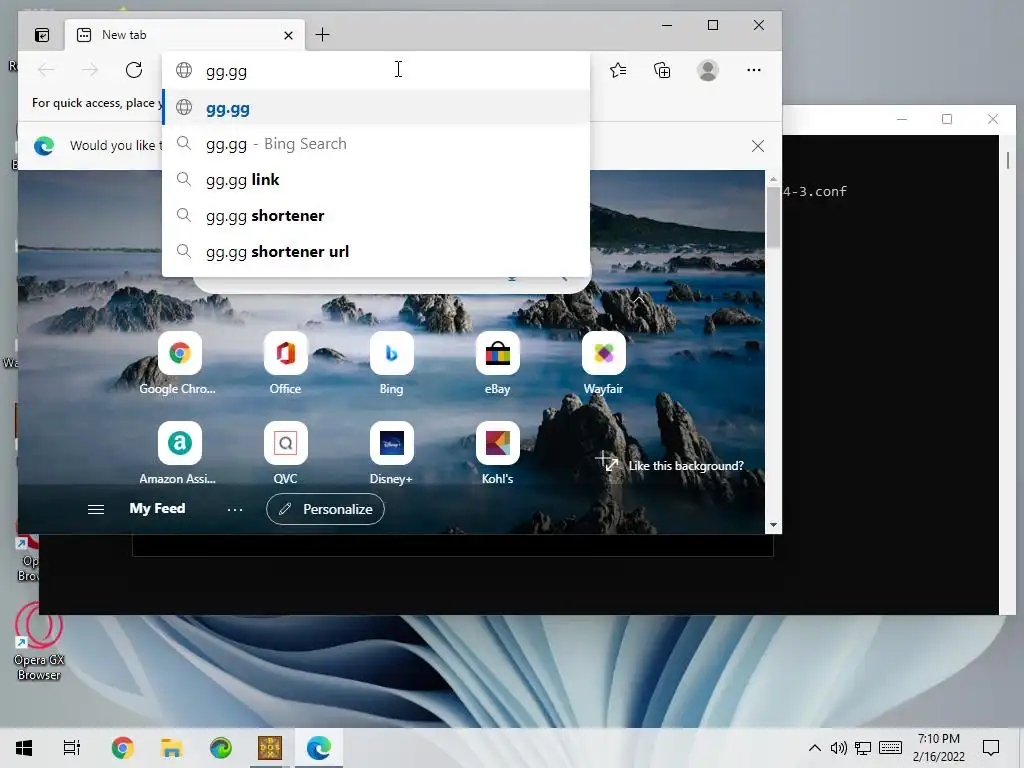
Task: Open Task View from the taskbar
Action: 72,748
